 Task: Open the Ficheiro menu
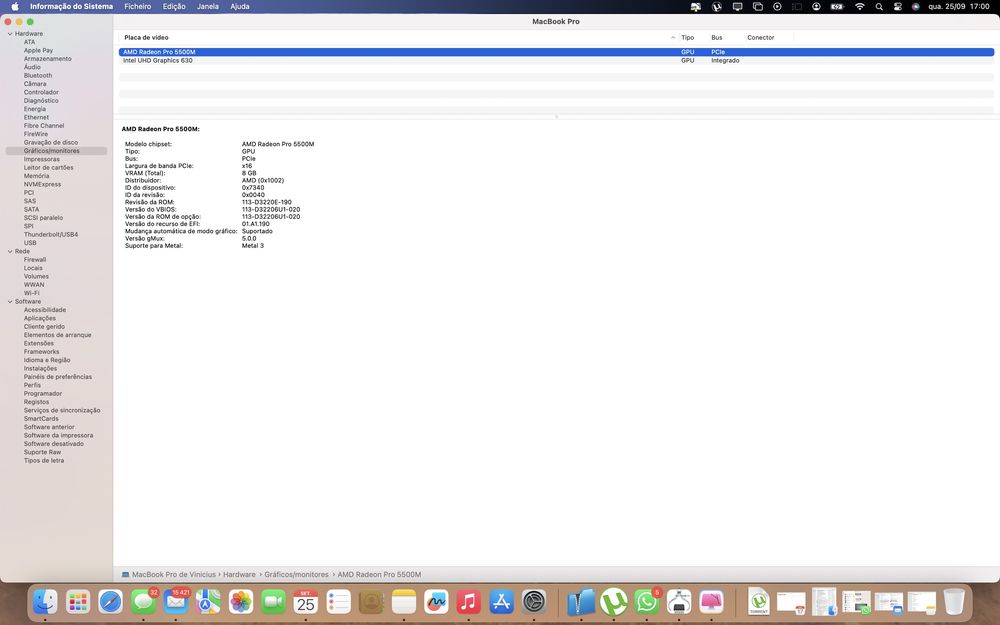138,6
